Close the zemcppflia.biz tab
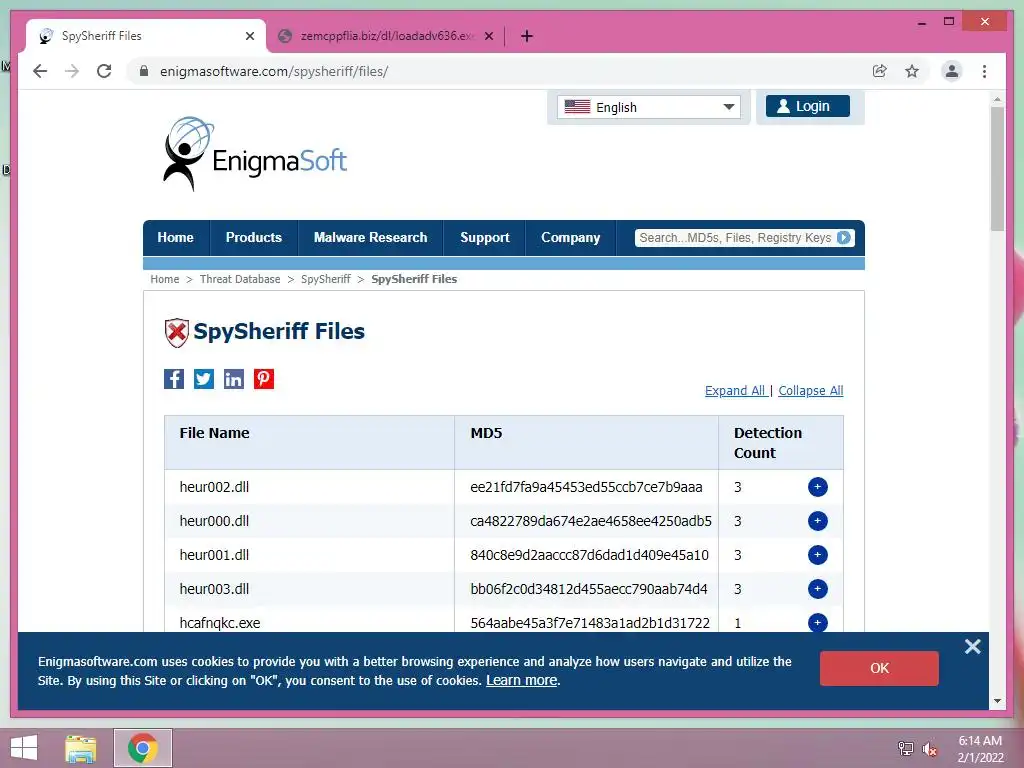 [x=488, y=36]
